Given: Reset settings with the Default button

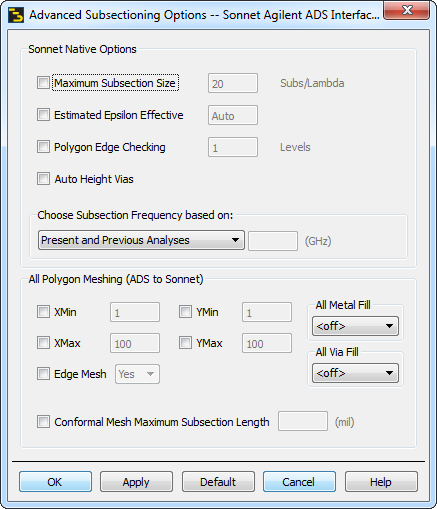Looking at the screenshot, I should (218, 482).
